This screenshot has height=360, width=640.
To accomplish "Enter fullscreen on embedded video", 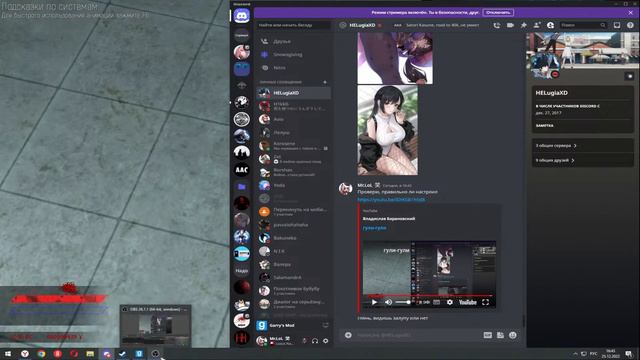I will pos(485,302).
